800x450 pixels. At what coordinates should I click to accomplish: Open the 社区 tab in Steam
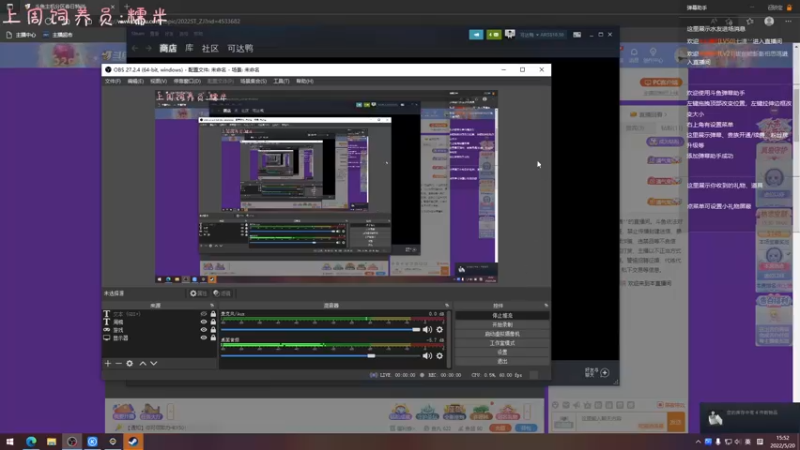(210, 48)
